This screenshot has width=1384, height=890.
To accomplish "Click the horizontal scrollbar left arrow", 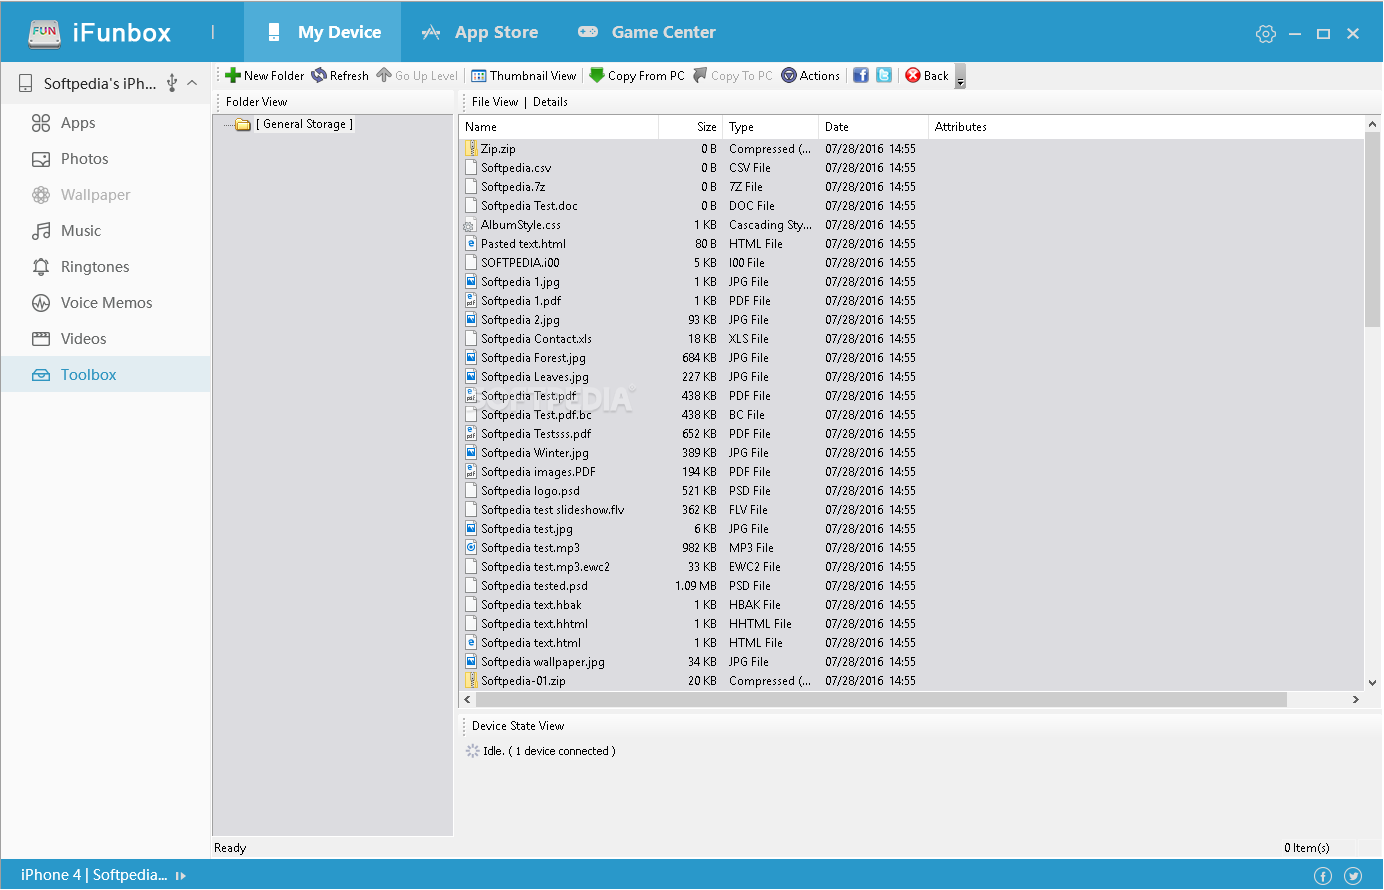I will click(x=467, y=700).
